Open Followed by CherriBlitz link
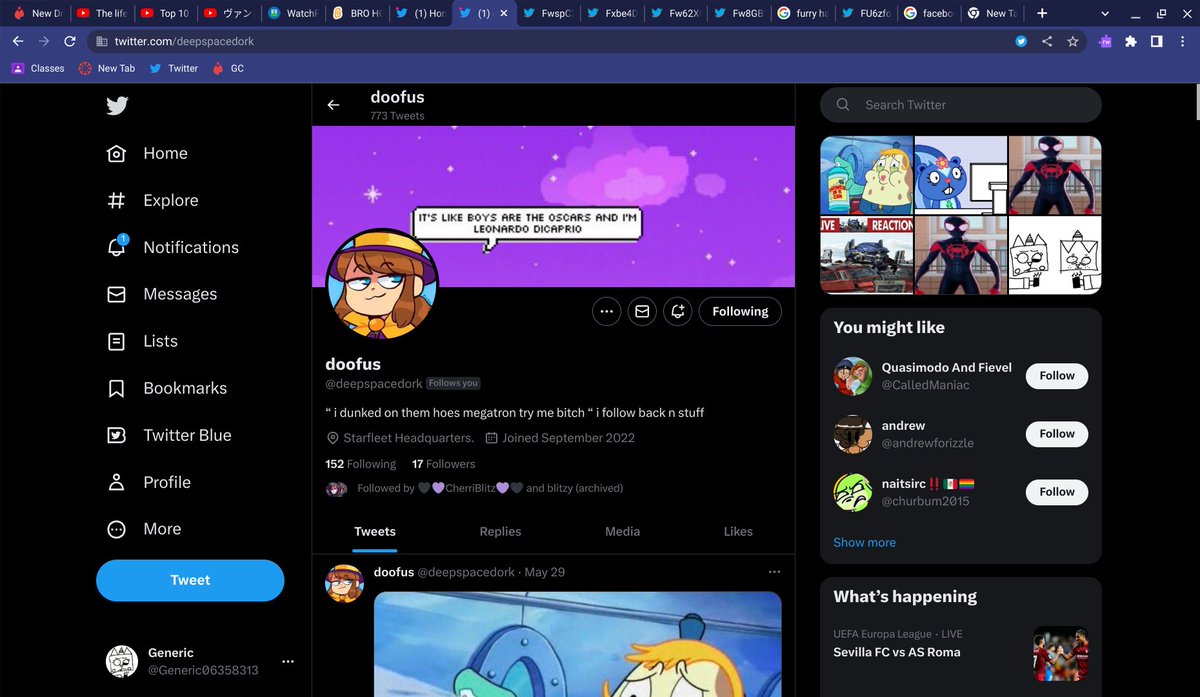1200x697 pixels. 490,488
